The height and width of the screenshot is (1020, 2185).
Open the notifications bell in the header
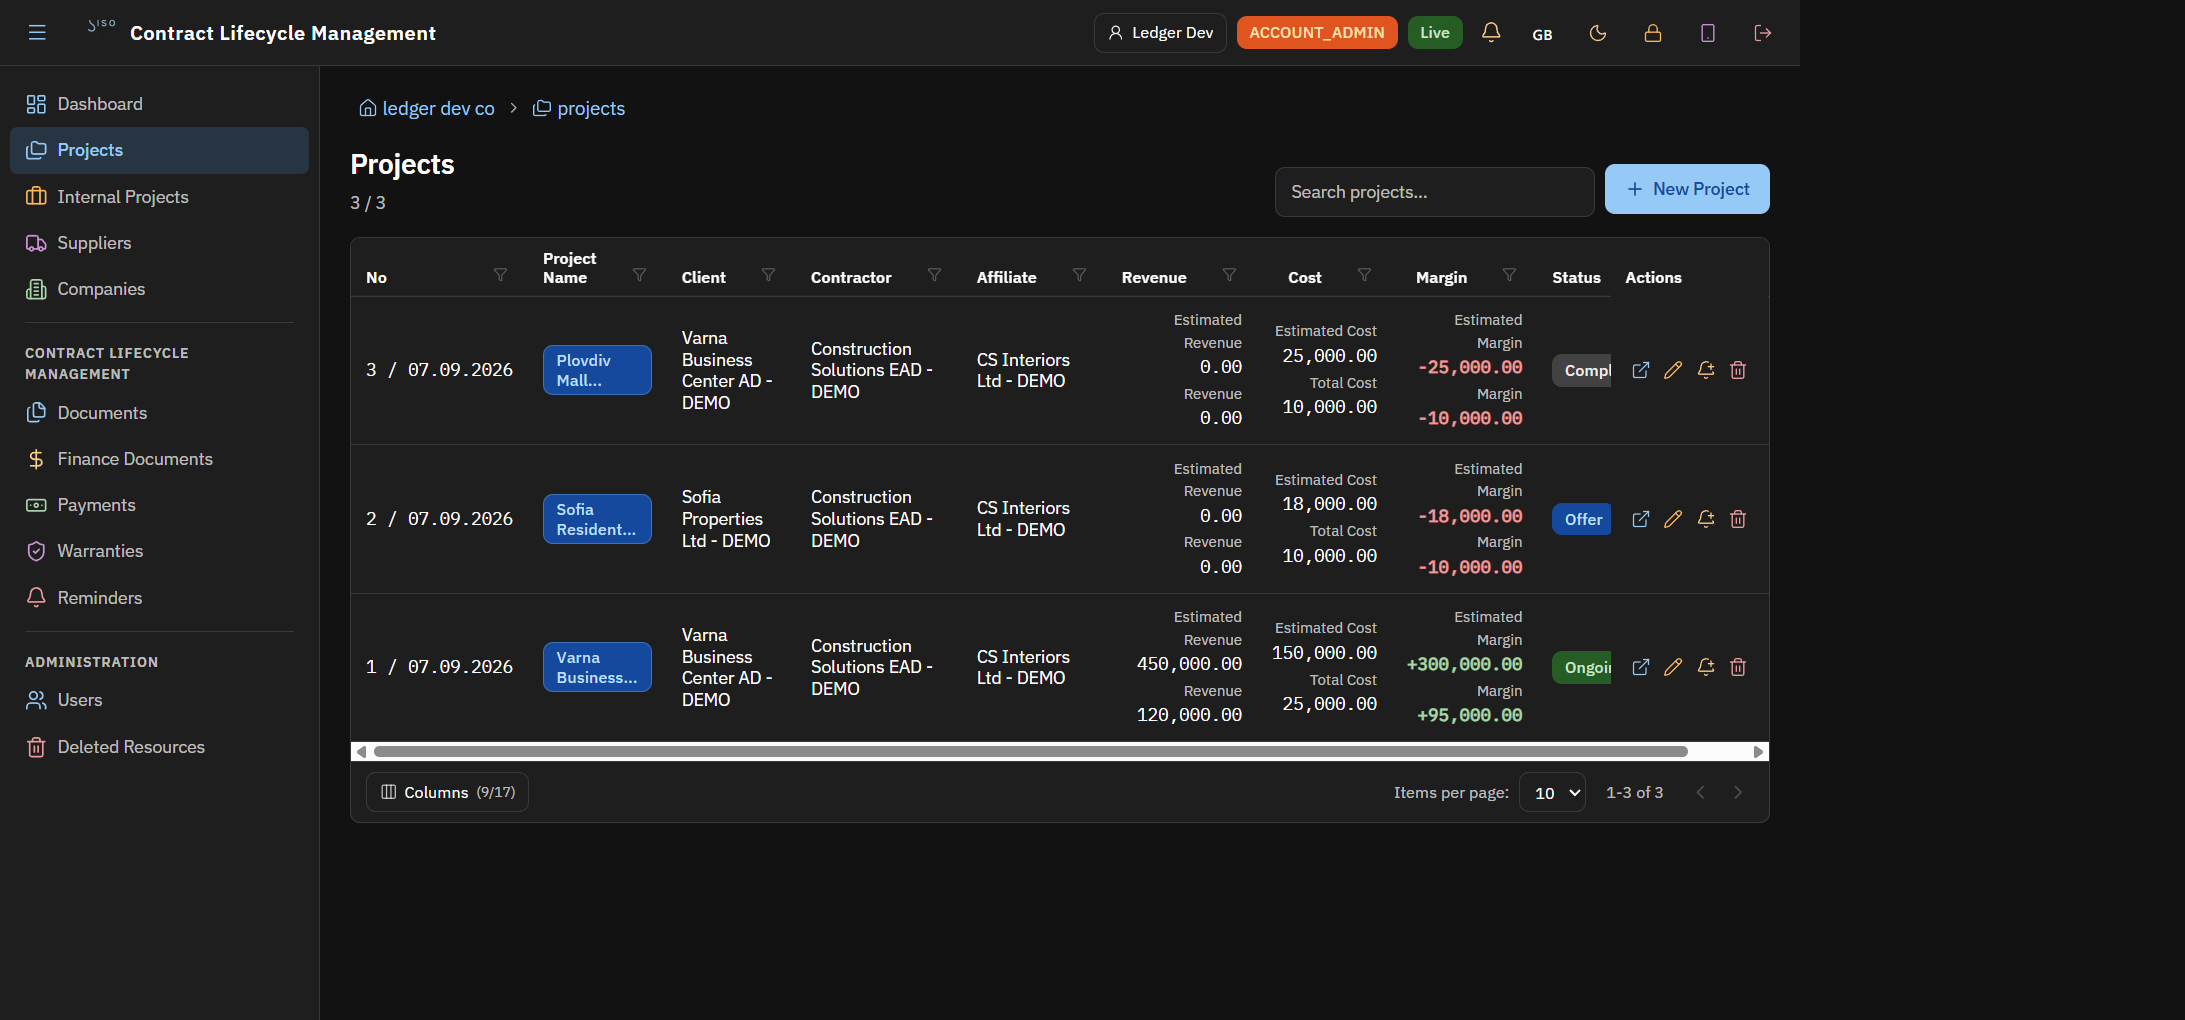pos(1491,33)
